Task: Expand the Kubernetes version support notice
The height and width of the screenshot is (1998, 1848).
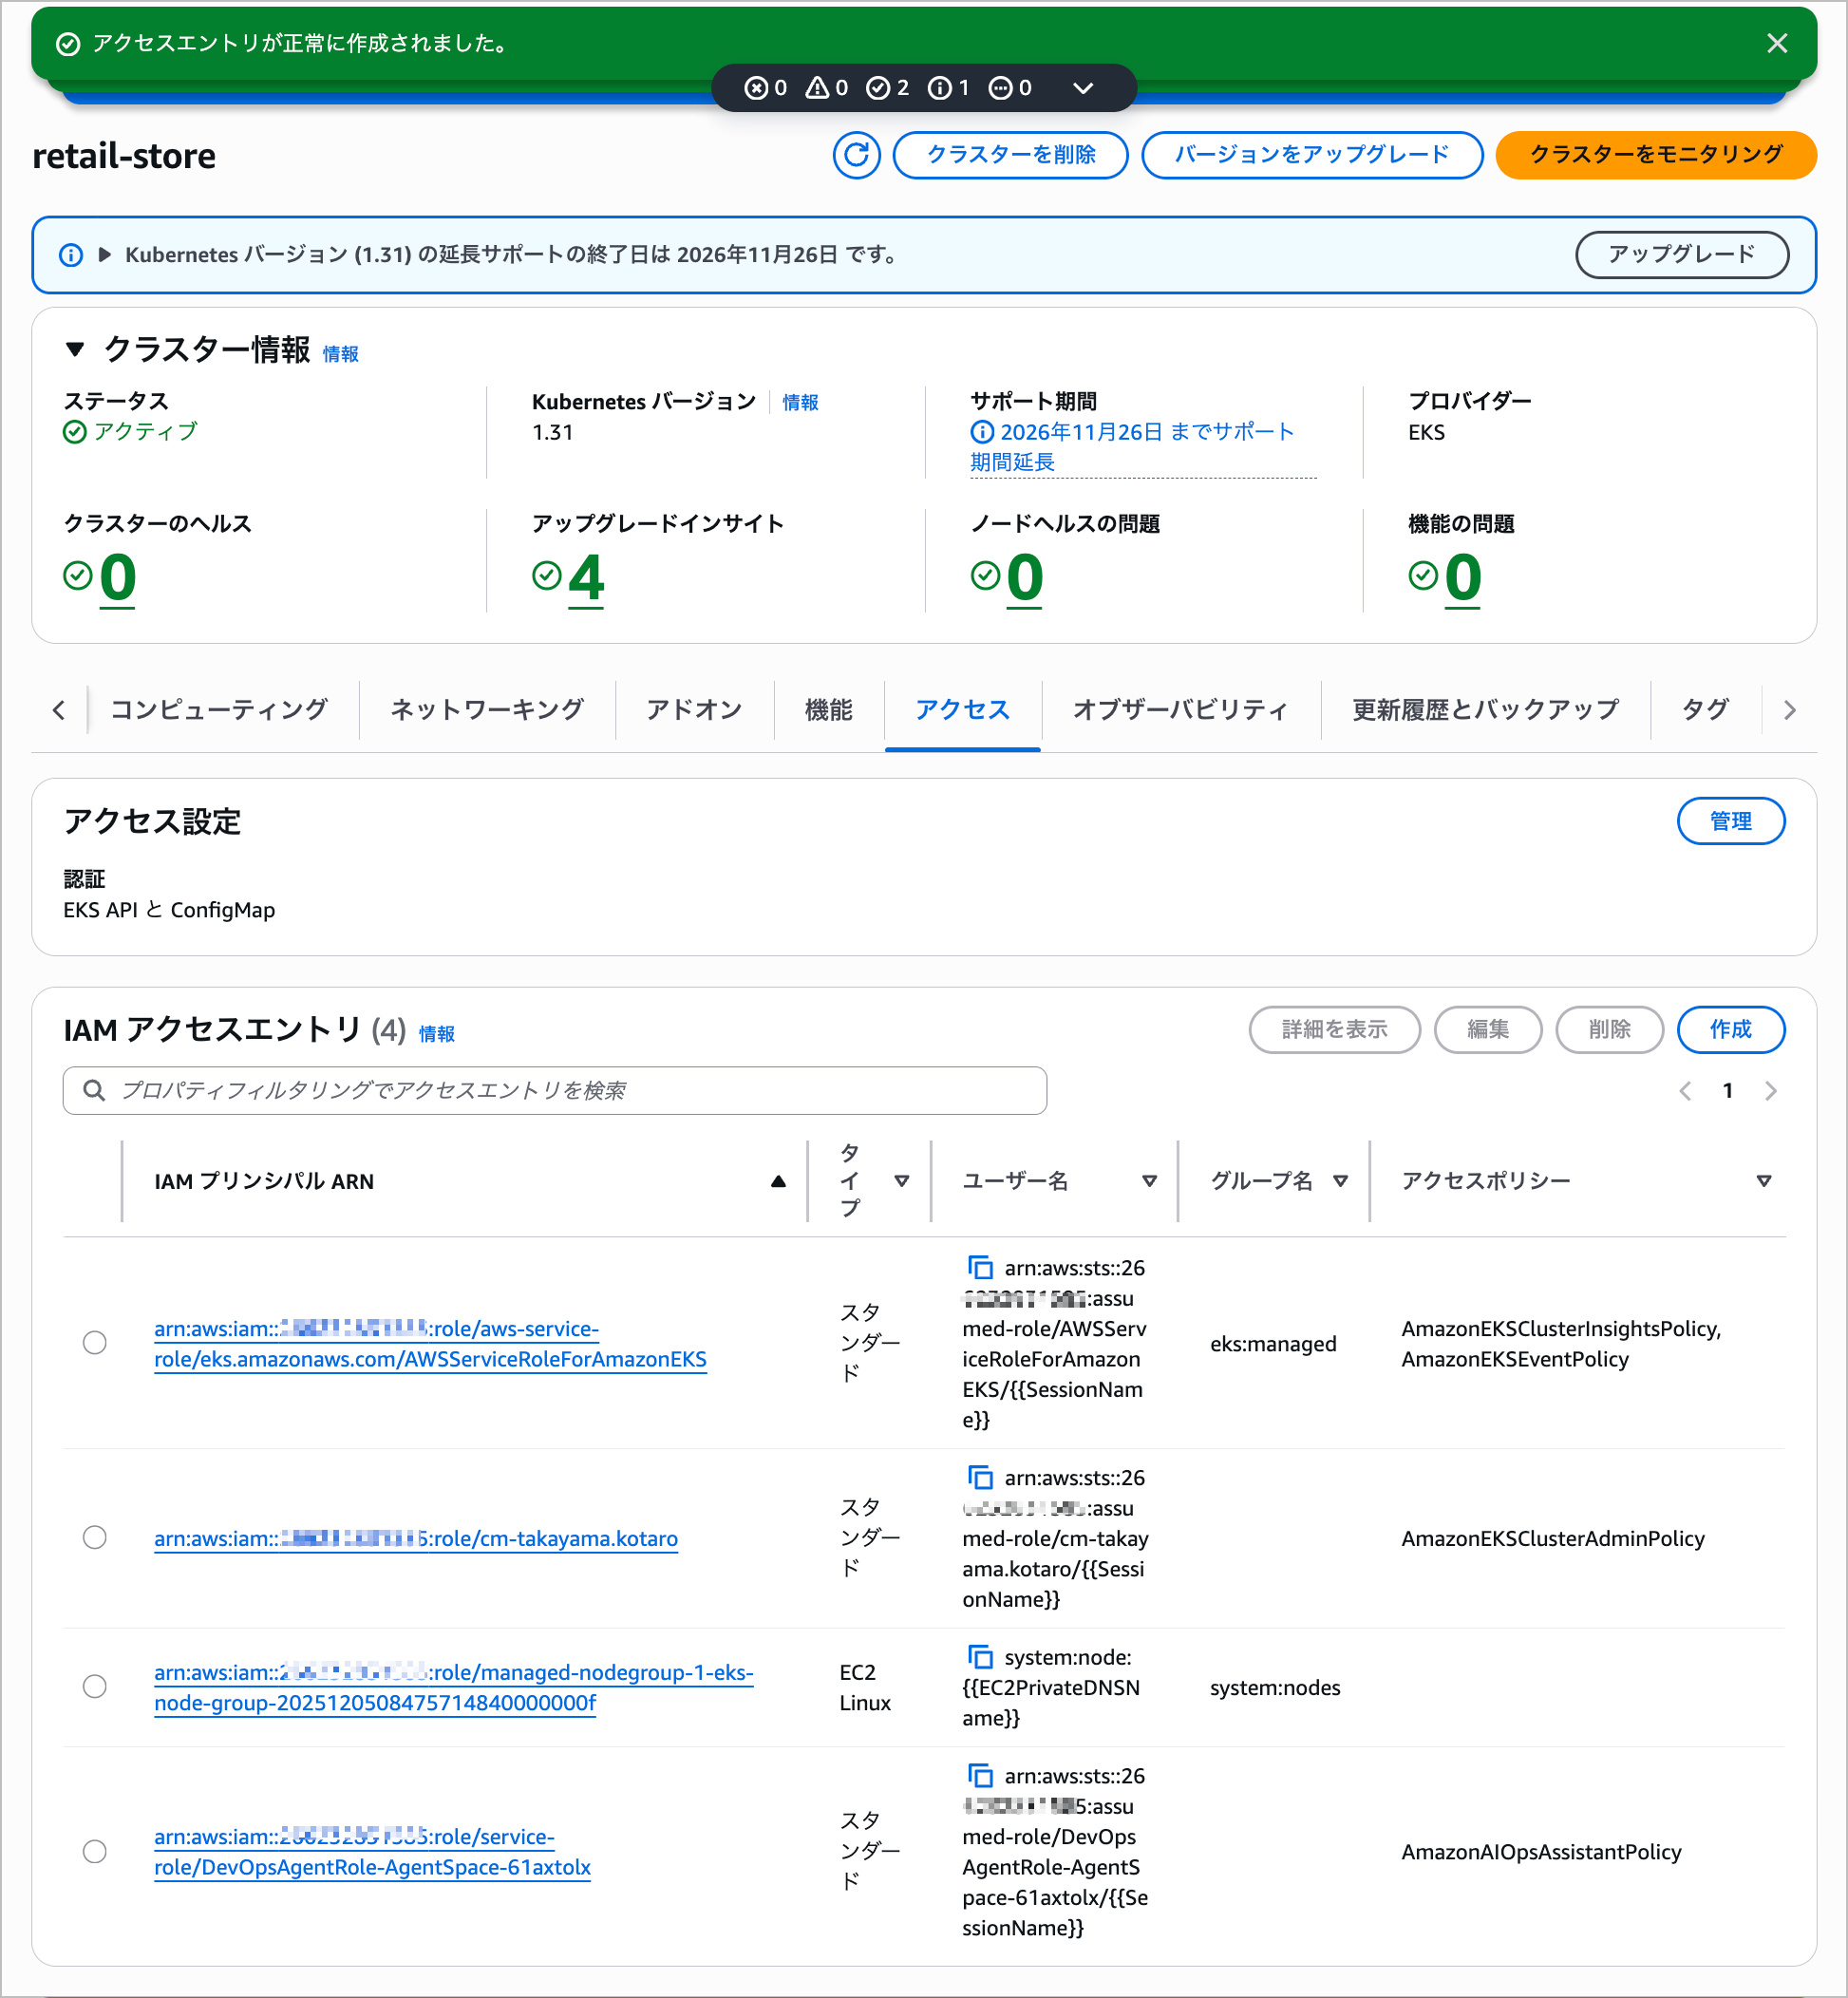Action: 104,255
